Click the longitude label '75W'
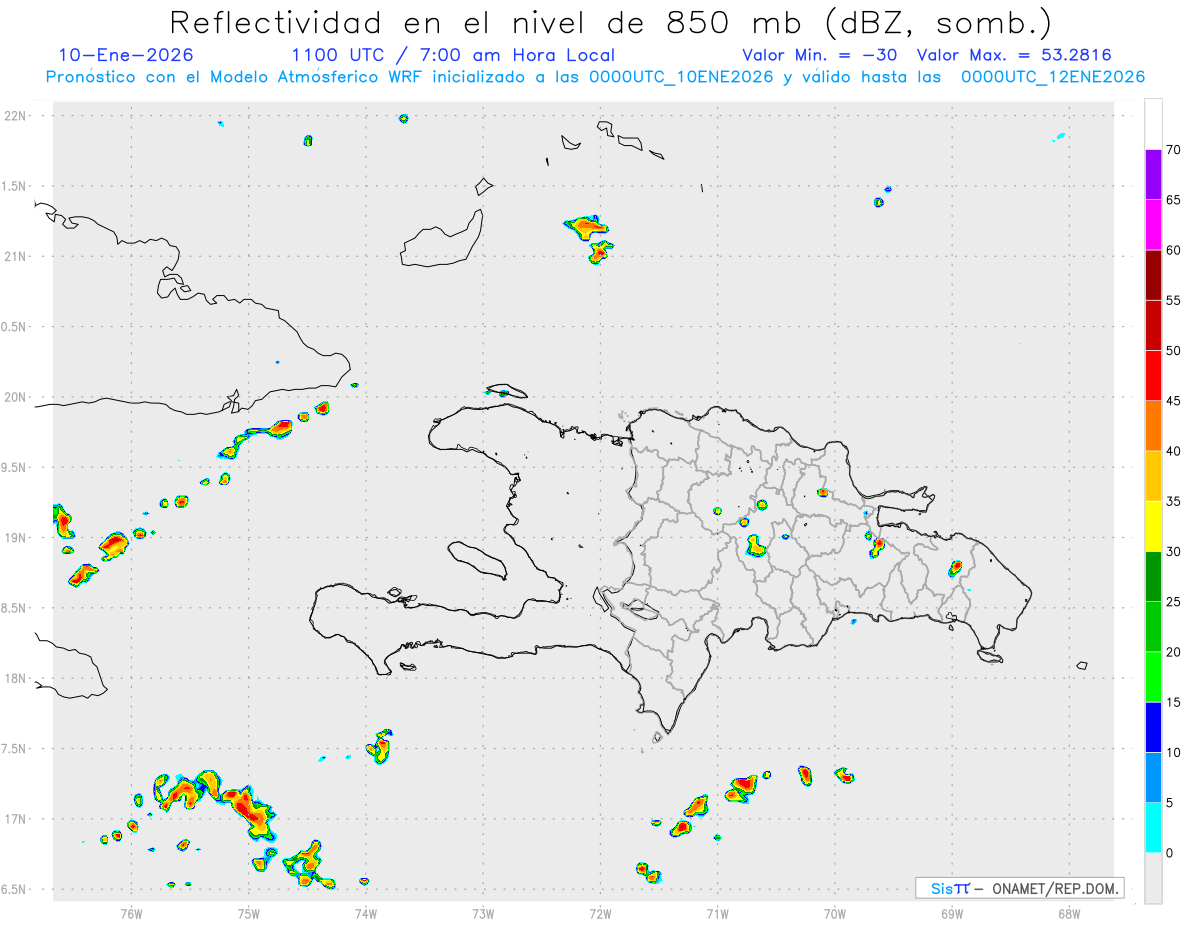The width and height of the screenshot is (1200, 927). [249, 914]
